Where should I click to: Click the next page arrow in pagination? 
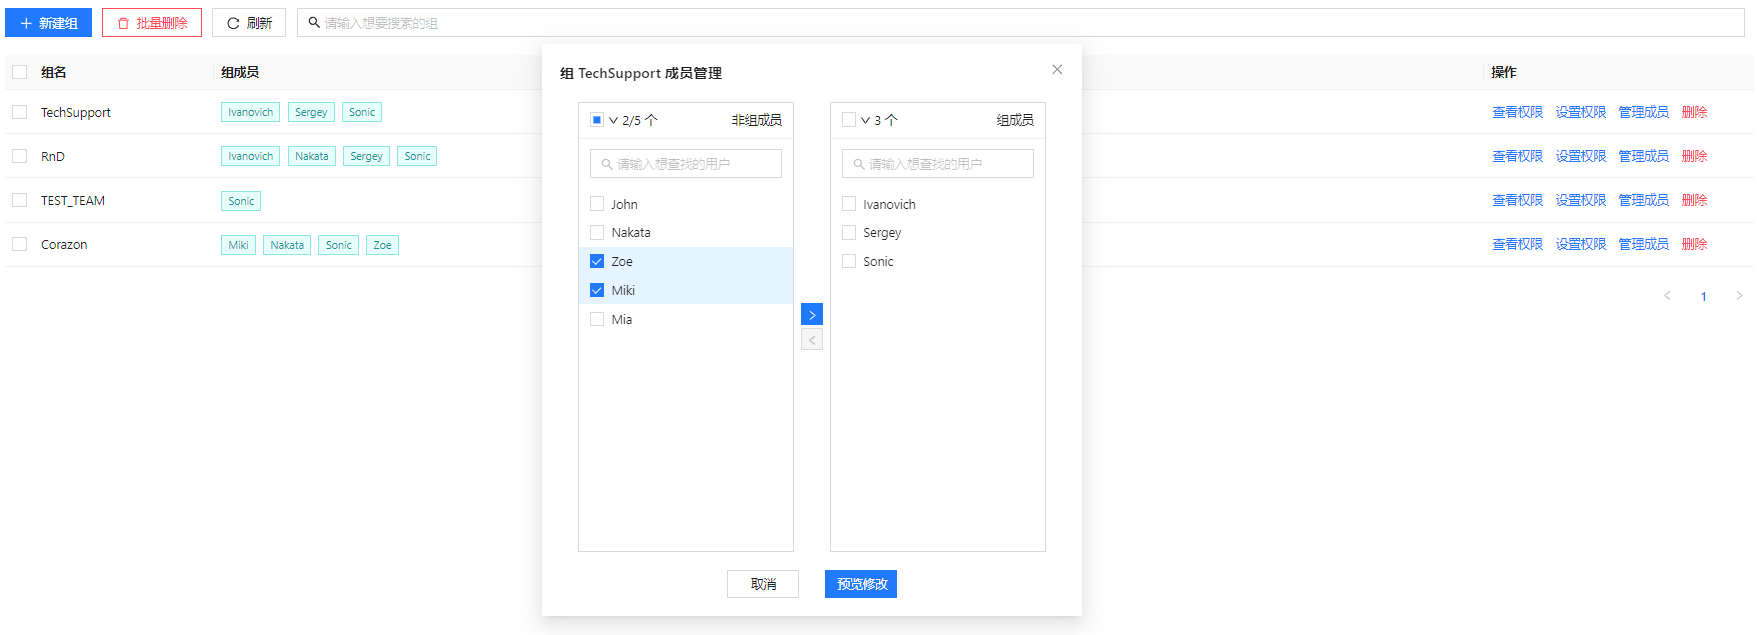pyautogui.click(x=1739, y=296)
